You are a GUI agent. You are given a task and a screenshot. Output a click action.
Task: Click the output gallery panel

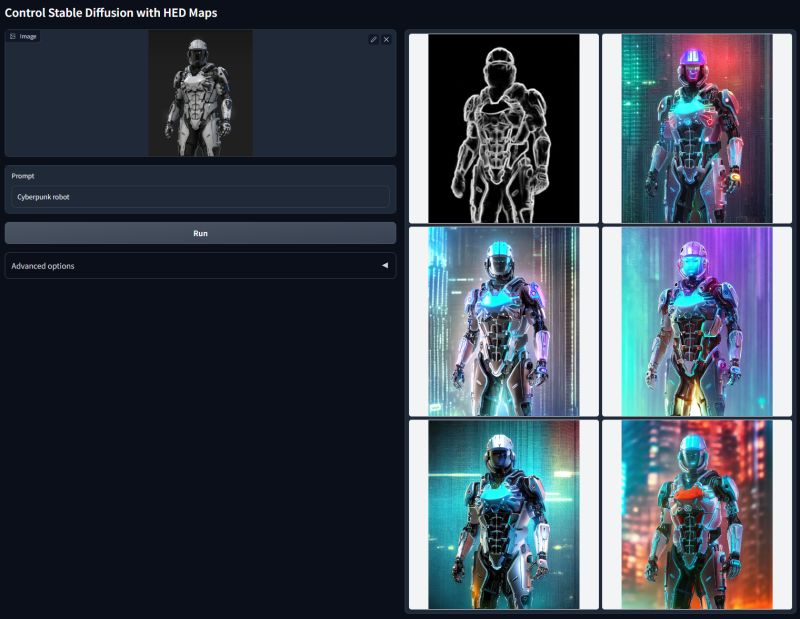click(600, 320)
